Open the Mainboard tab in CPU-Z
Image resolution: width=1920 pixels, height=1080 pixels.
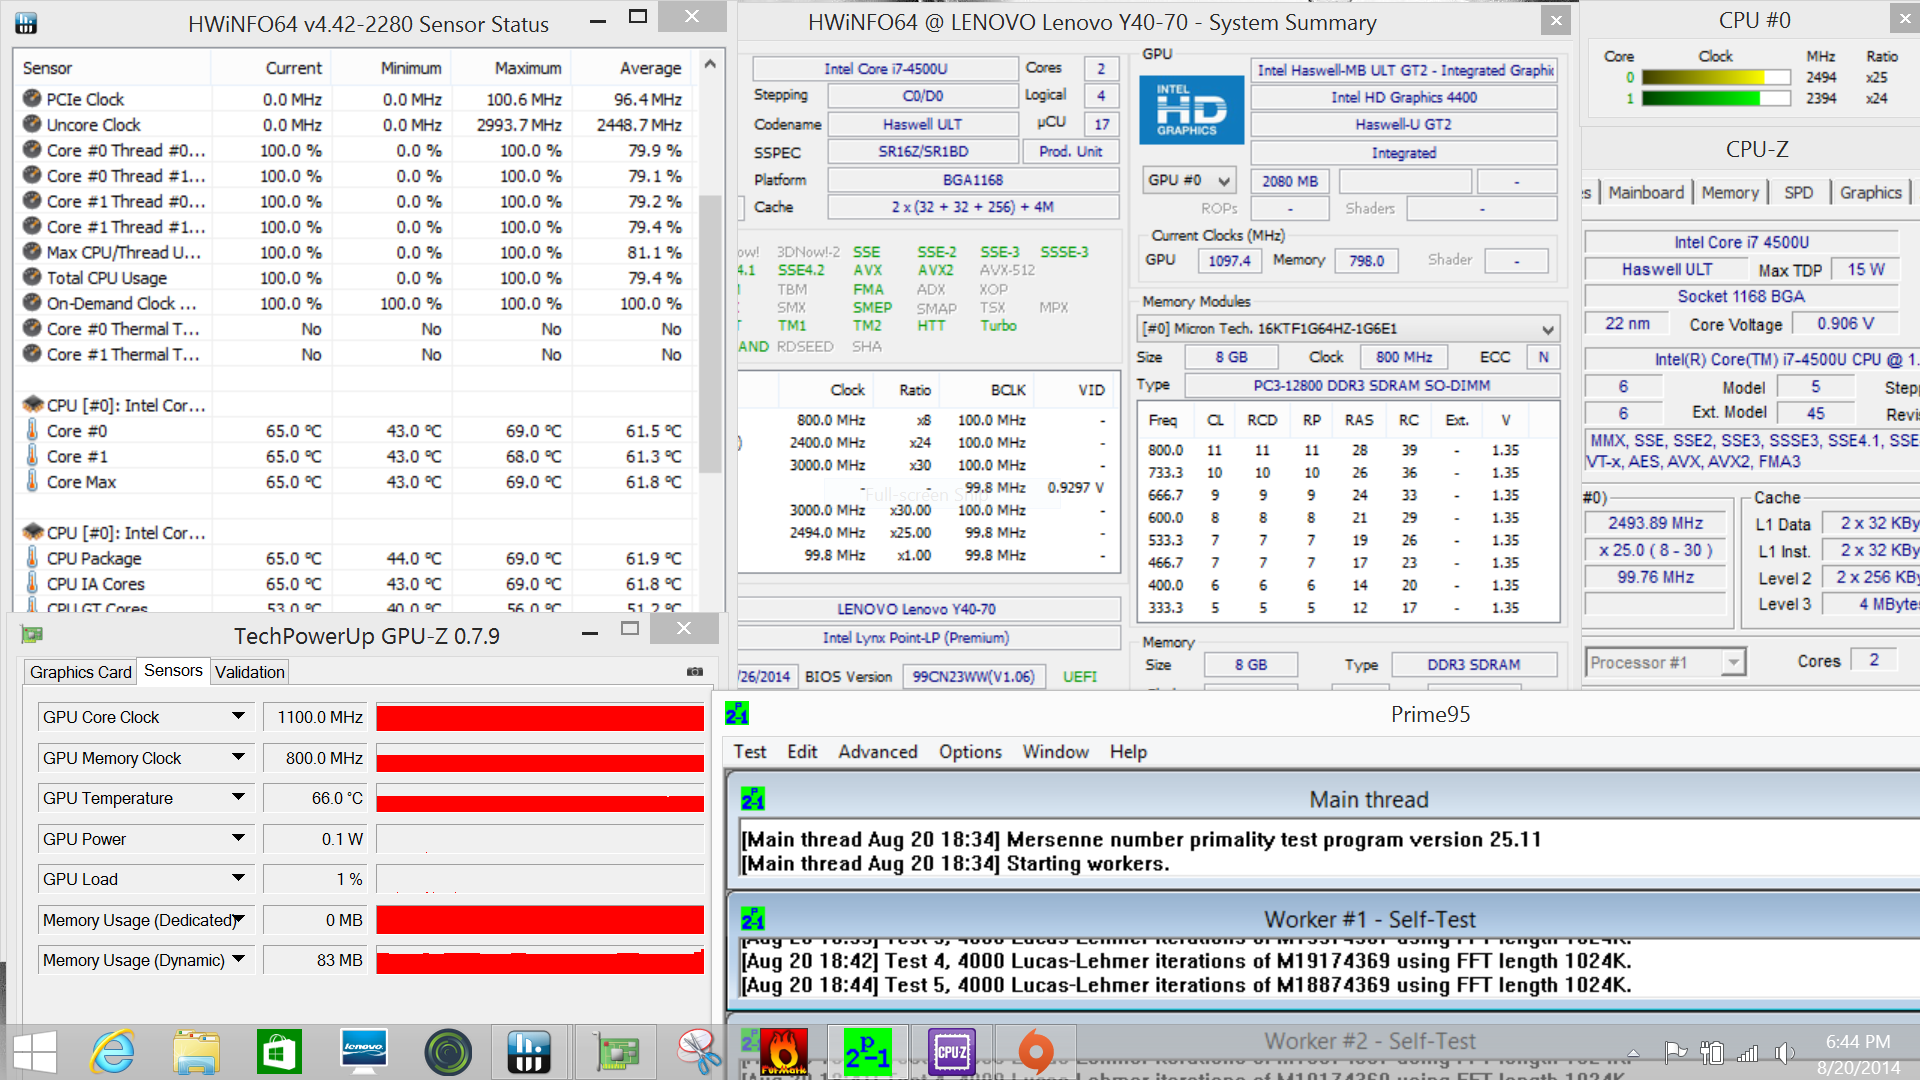click(1646, 192)
